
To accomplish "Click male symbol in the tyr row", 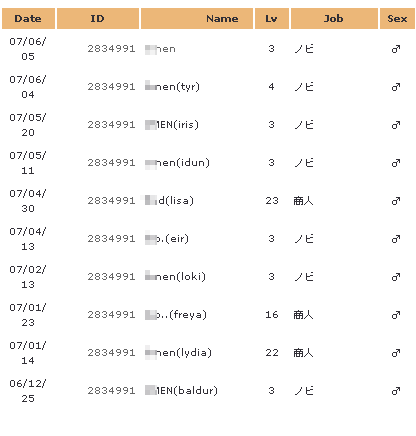I will pos(396,87).
